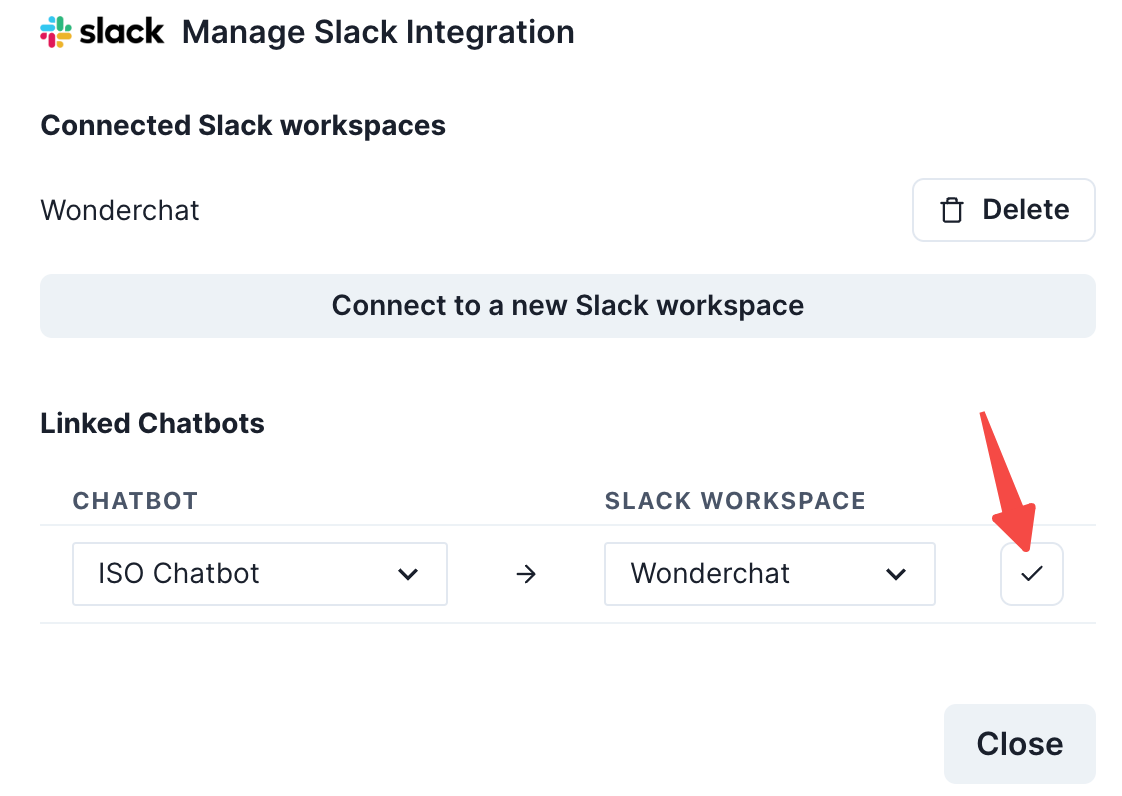The image size is (1122, 796).
Task: Click the right arrow between the dropdowns
Action: (x=526, y=574)
